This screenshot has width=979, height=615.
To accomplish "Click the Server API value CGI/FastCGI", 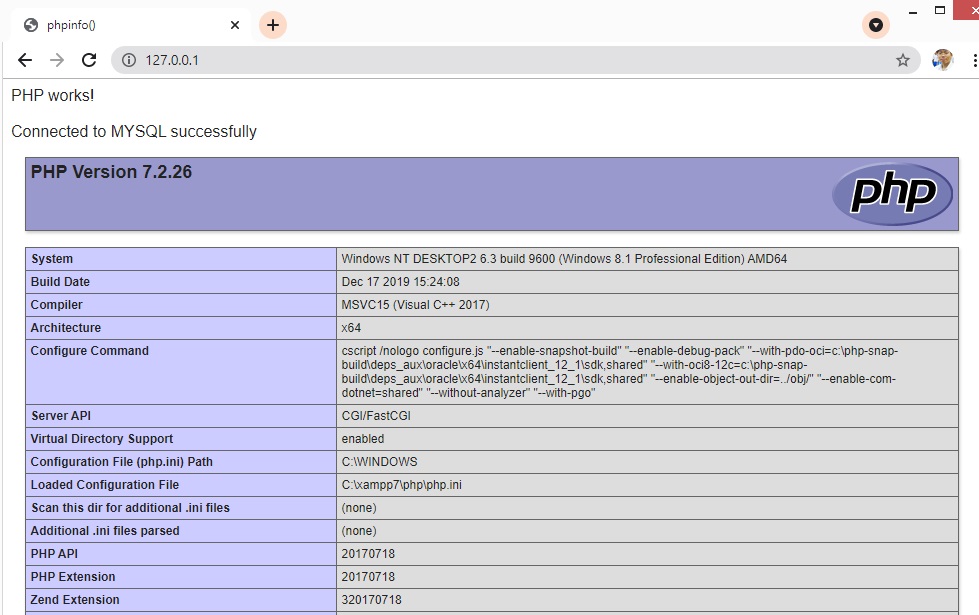I will 375,416.
